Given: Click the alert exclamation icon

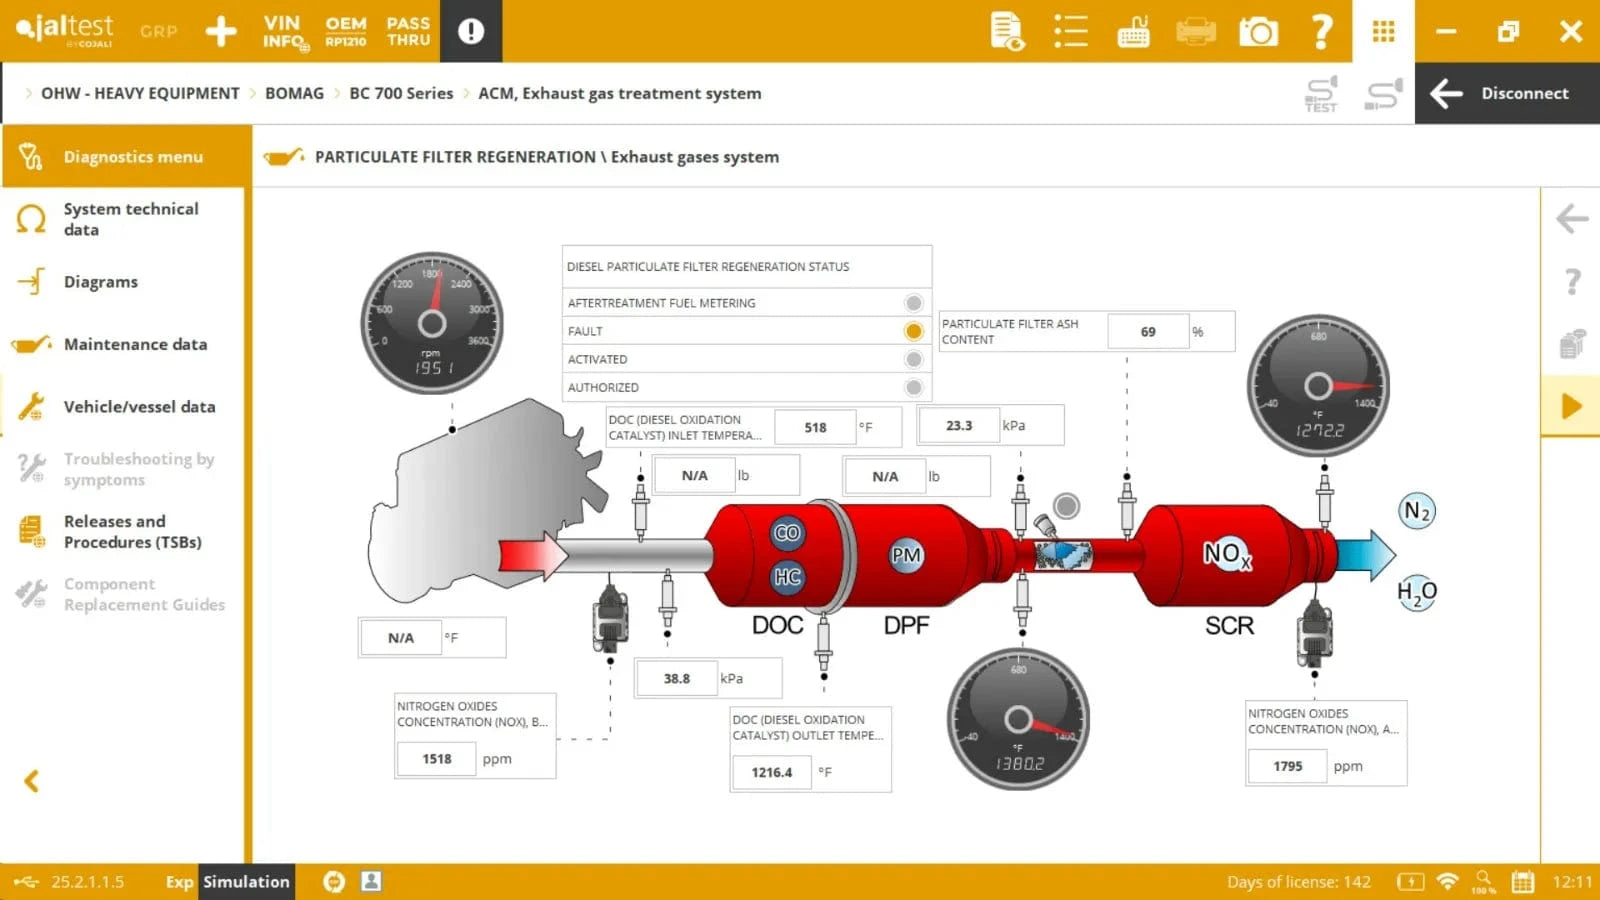Looking at the screenshot, I should pos(471,32).
